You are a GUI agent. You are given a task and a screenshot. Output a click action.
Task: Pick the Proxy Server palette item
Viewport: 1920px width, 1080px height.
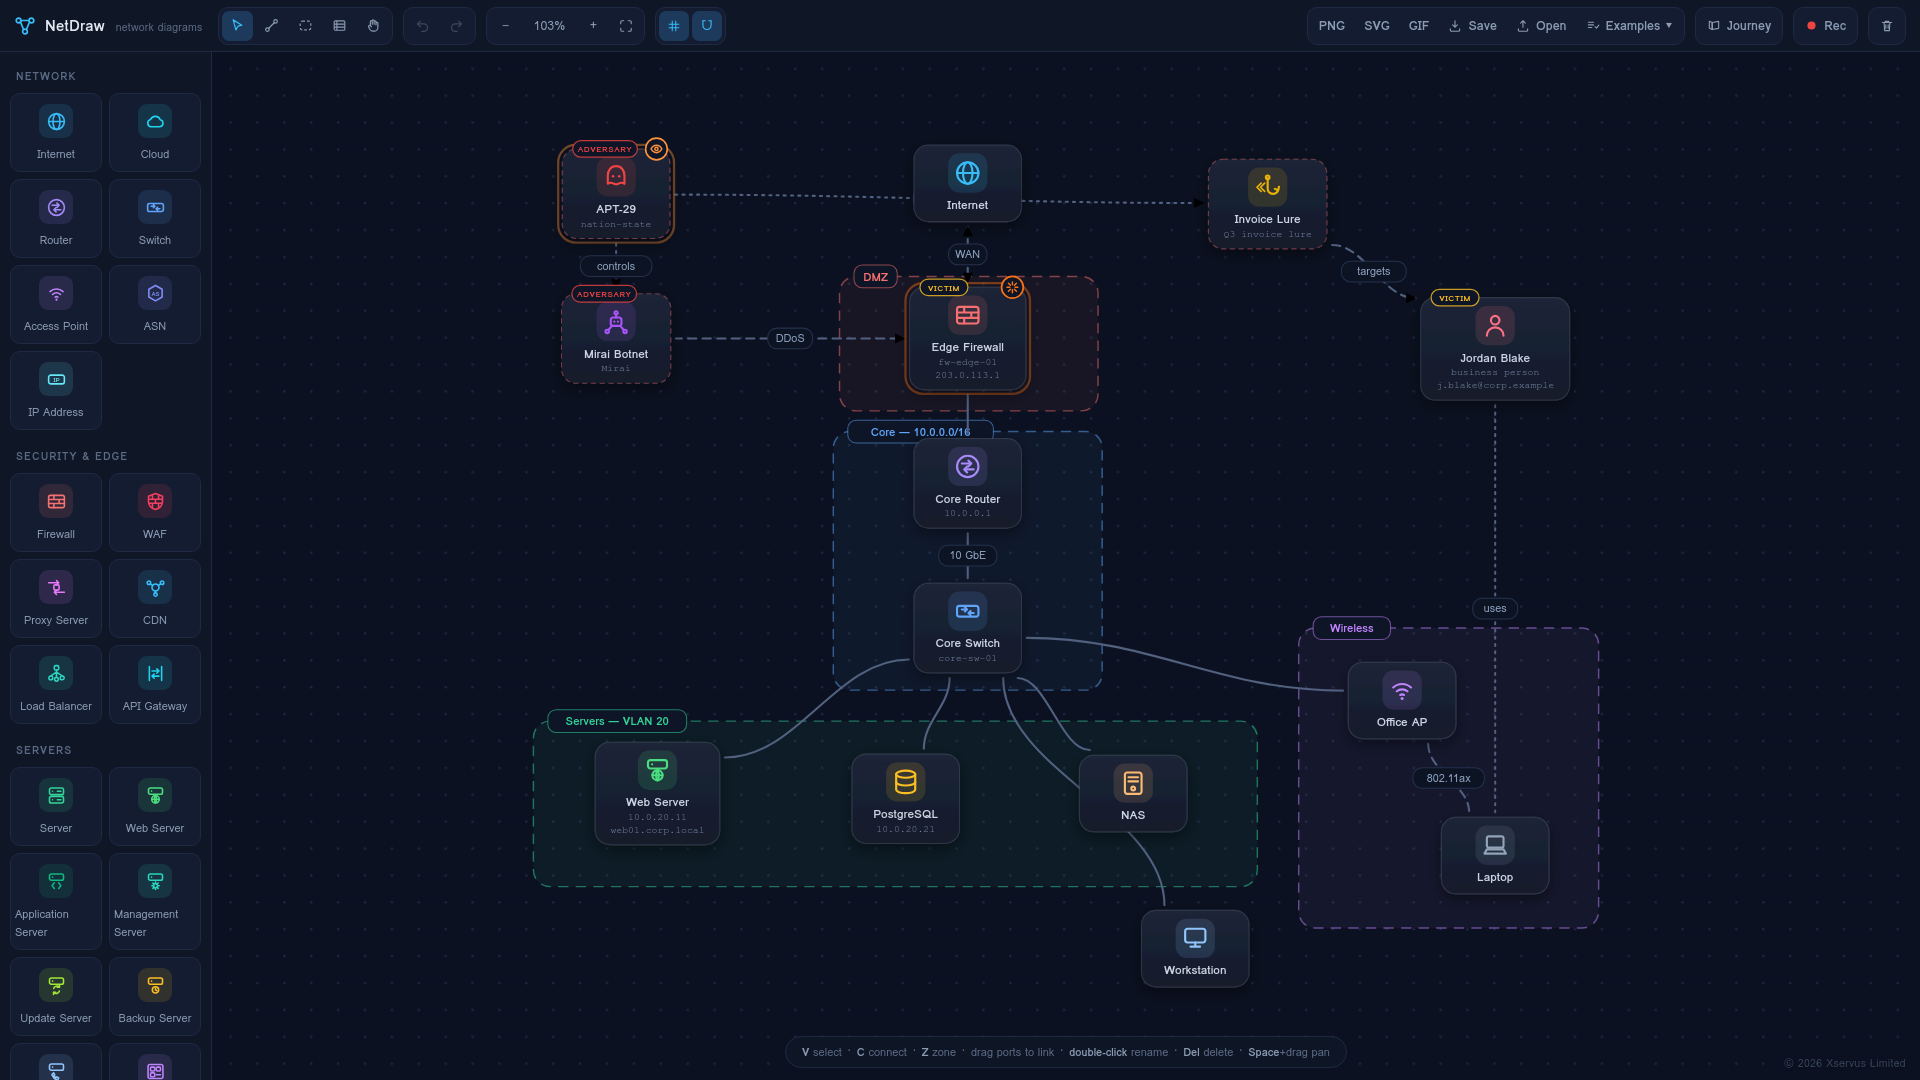[56, 599]
